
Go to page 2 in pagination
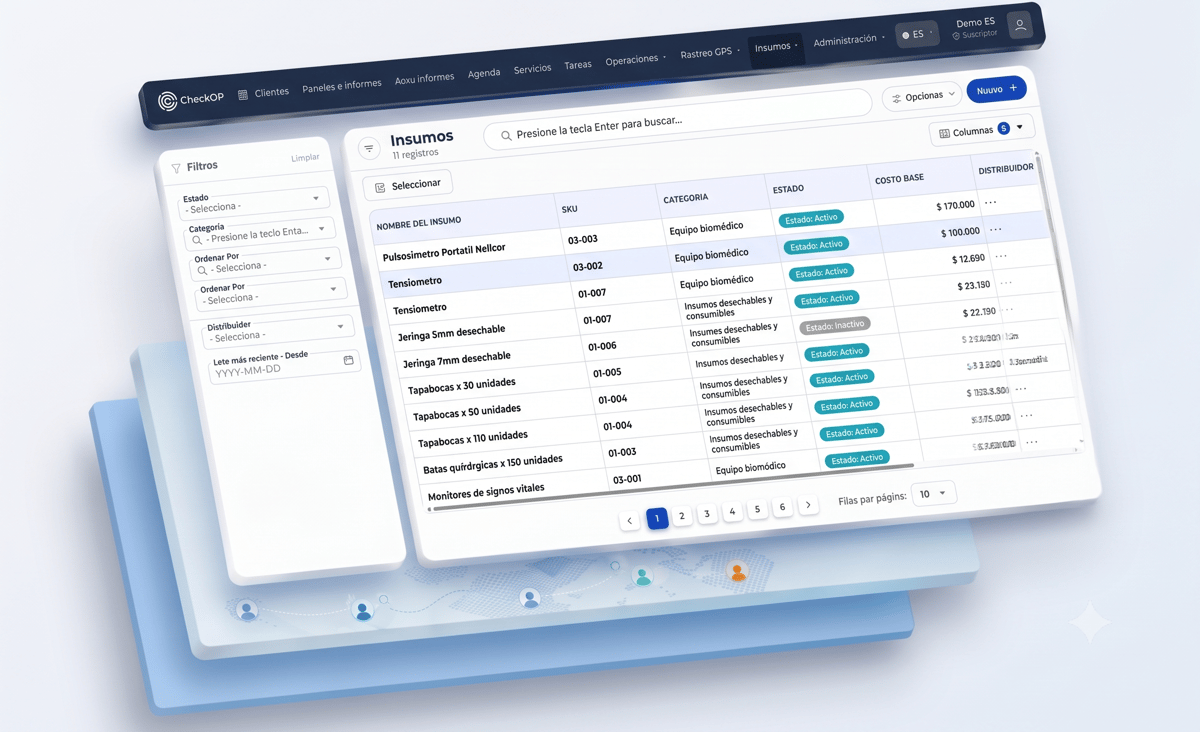click(682, 516)
